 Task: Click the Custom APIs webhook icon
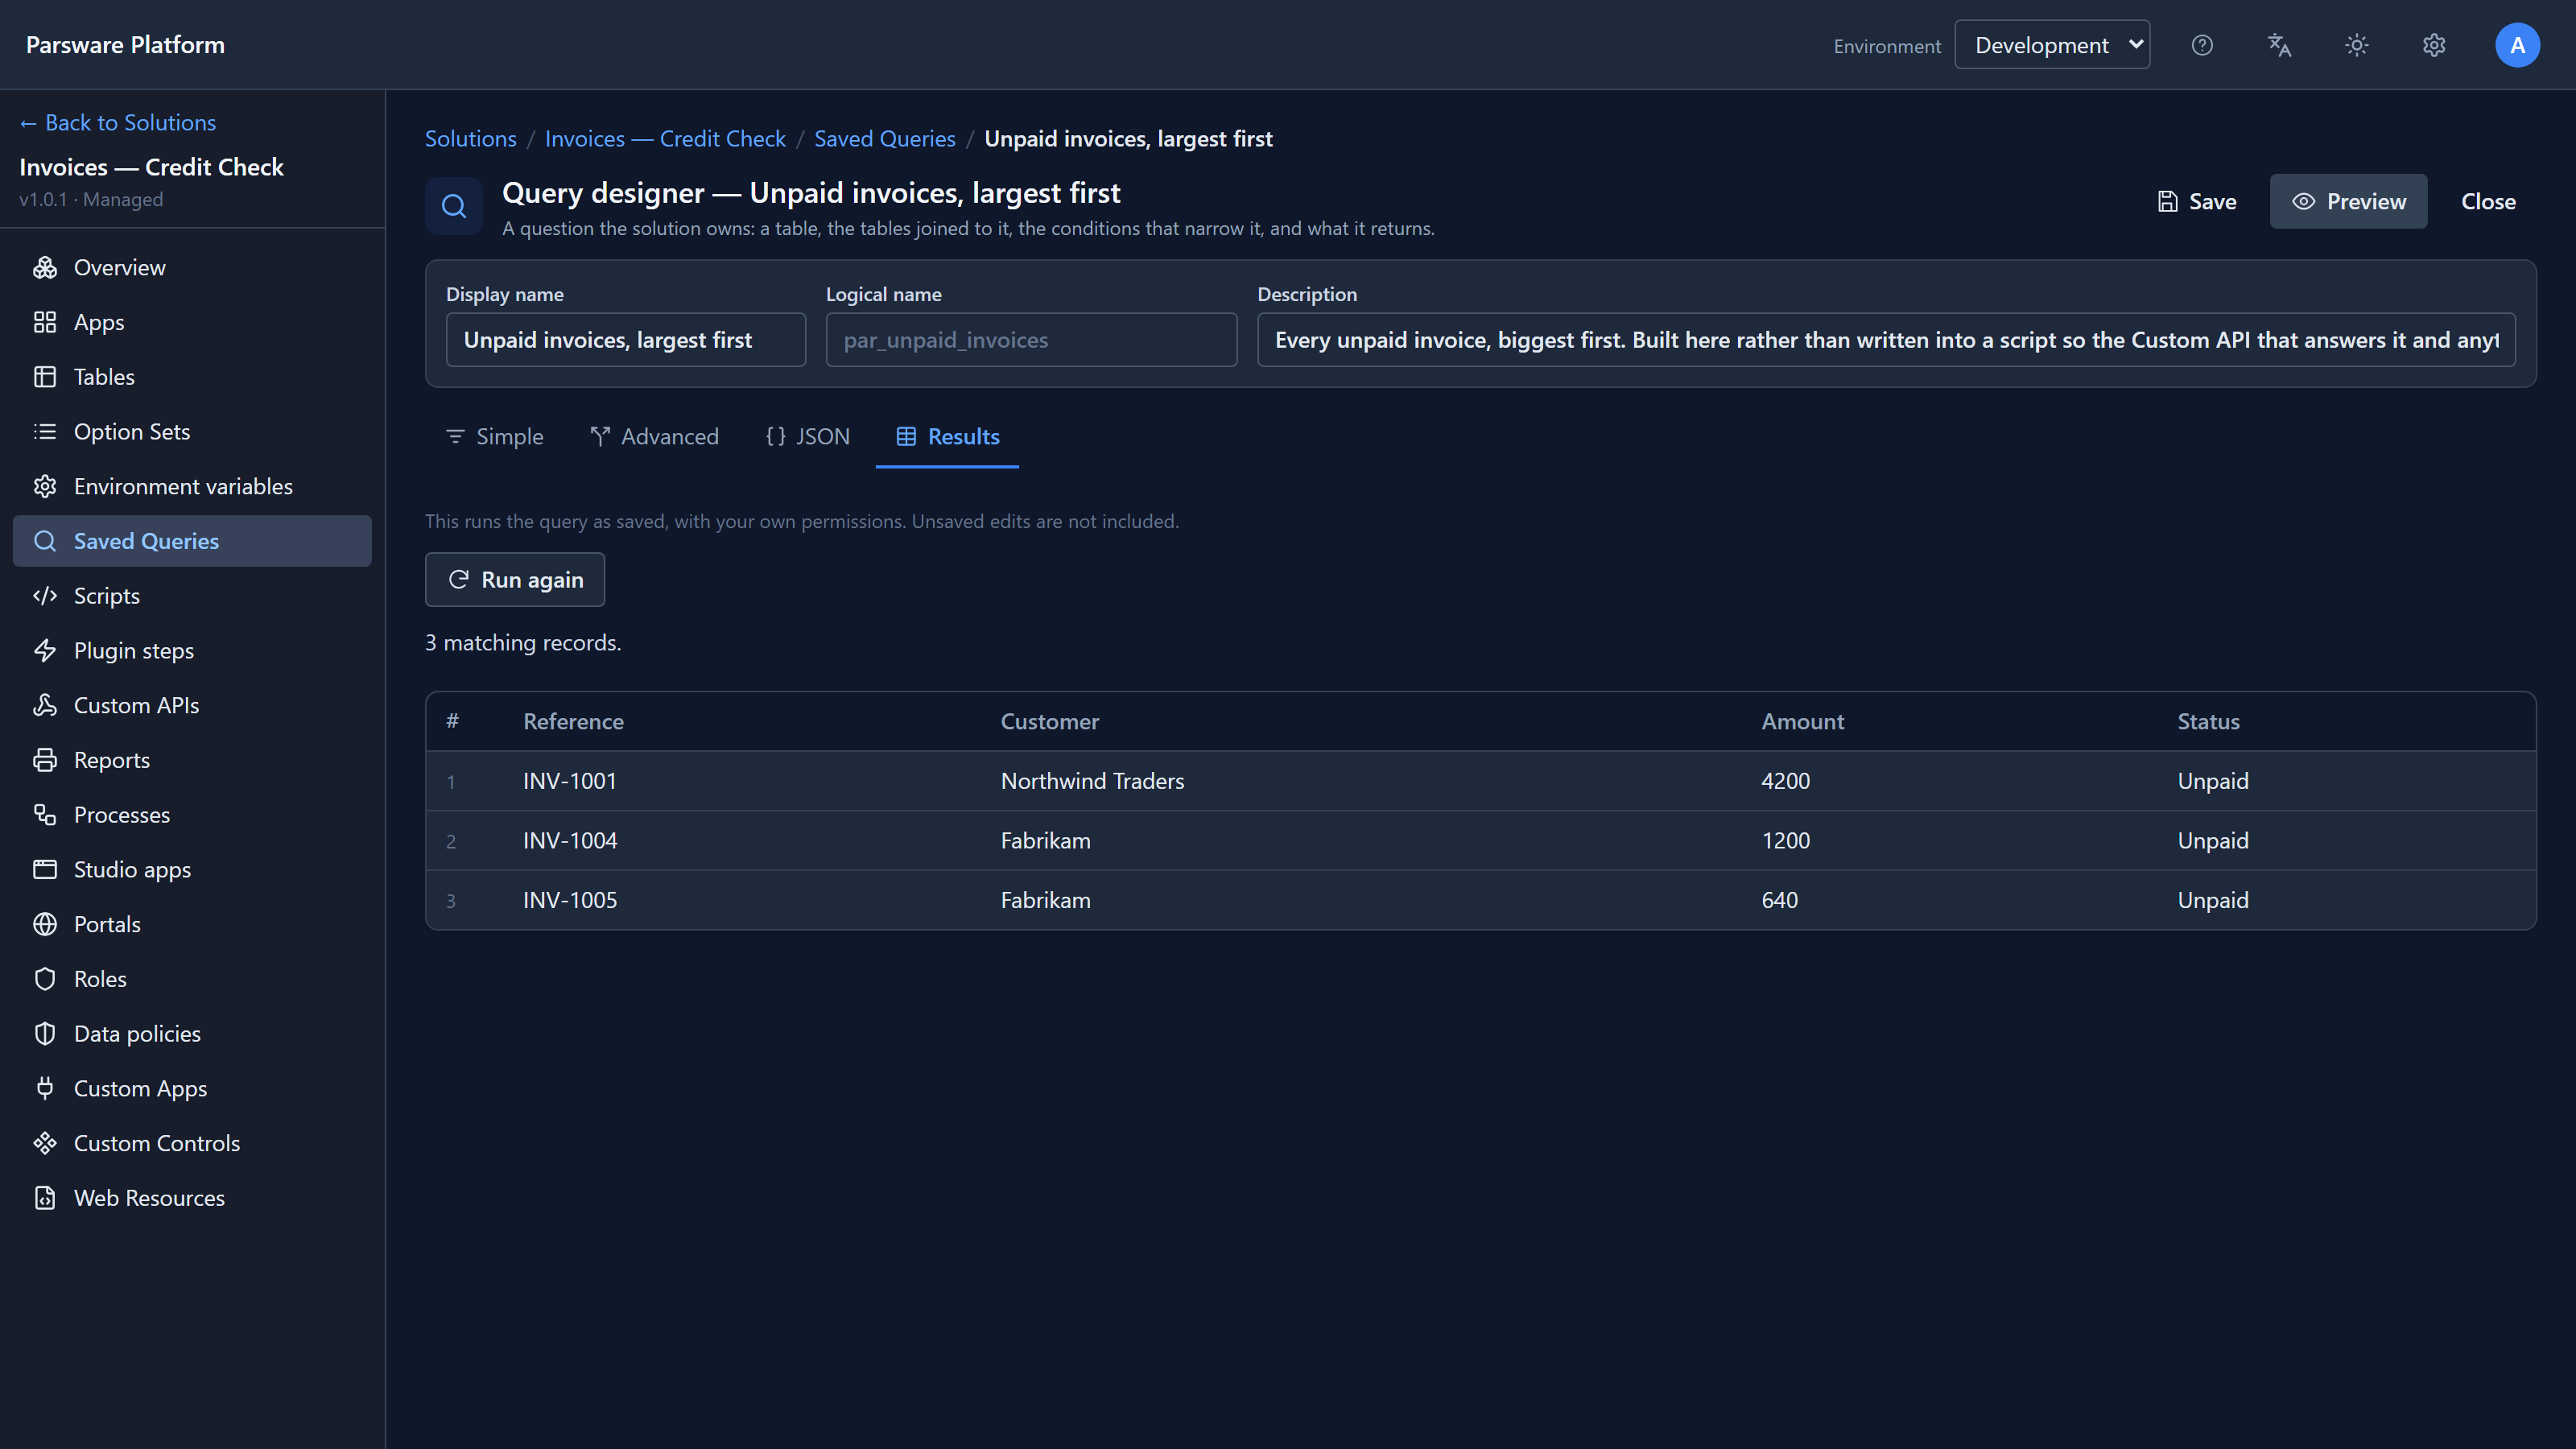(x=45, y=705)
